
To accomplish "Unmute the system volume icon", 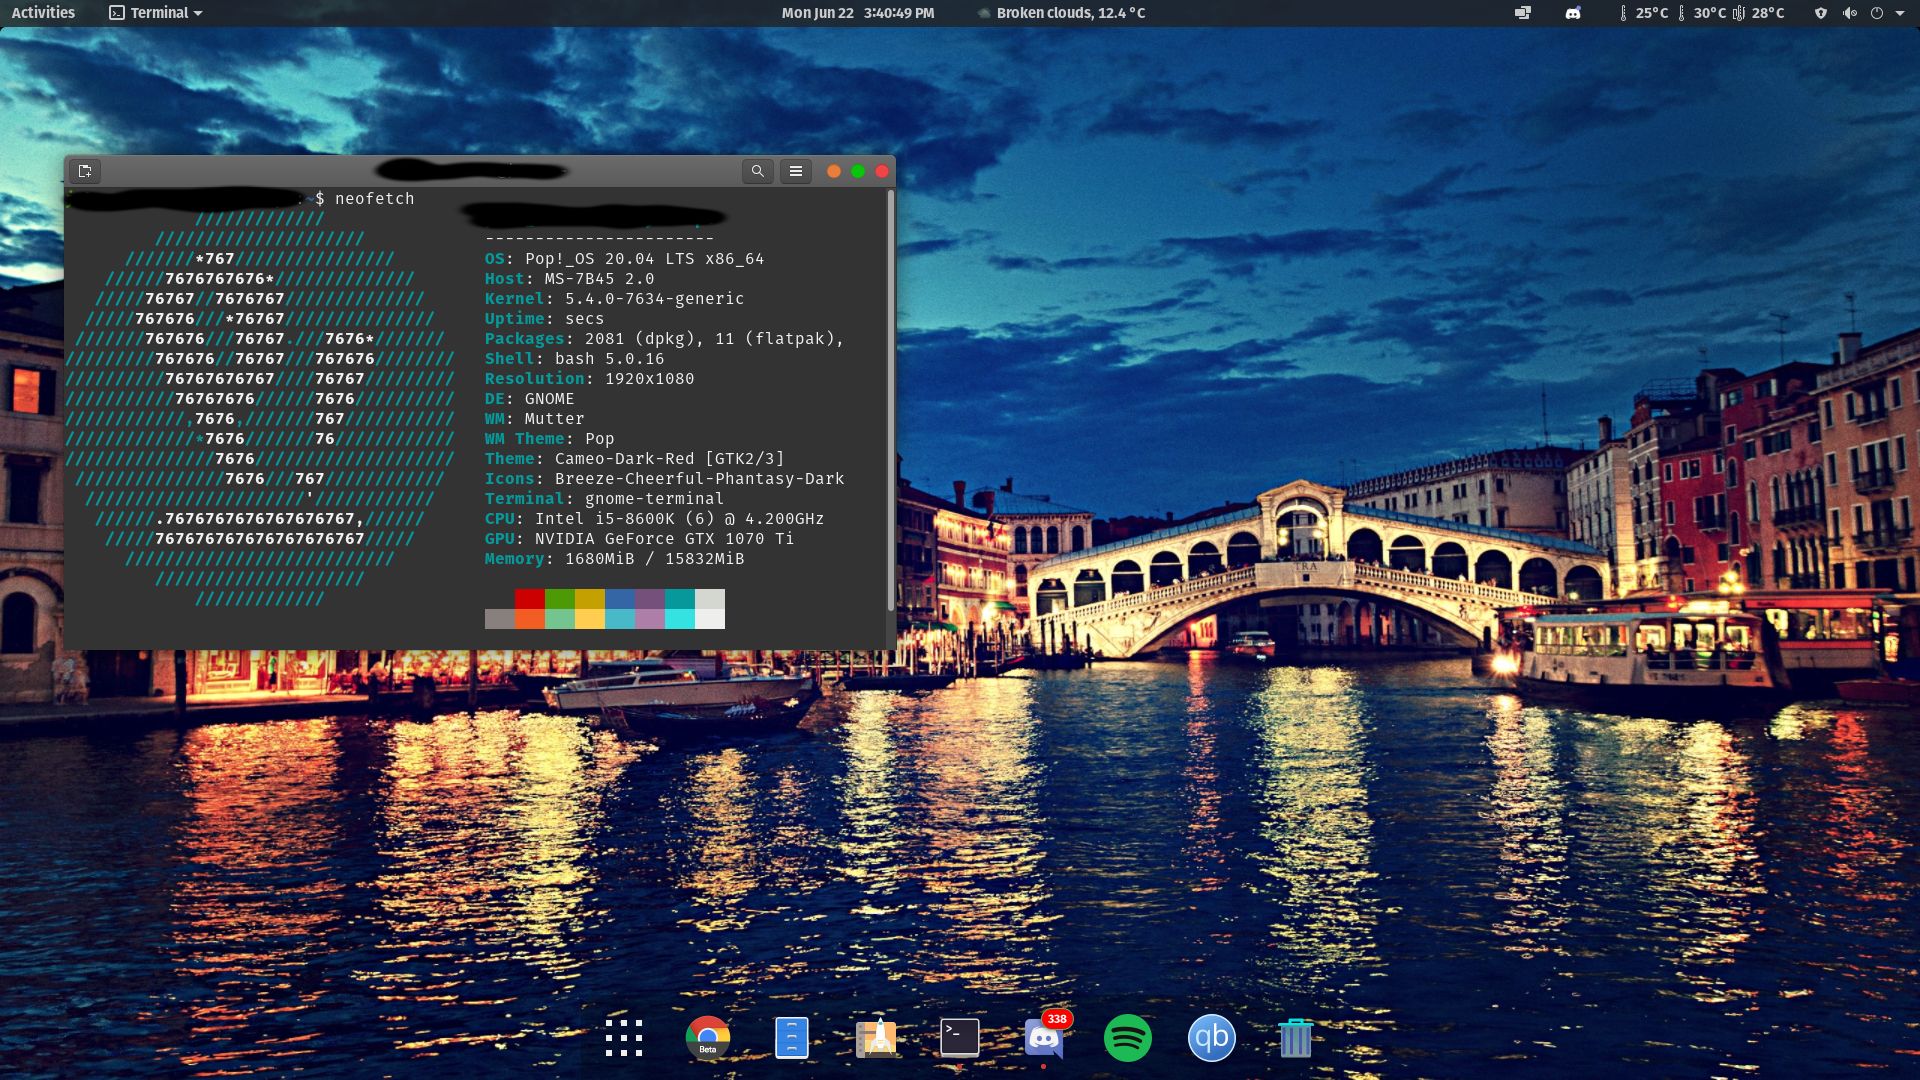I will [1851, 13].
